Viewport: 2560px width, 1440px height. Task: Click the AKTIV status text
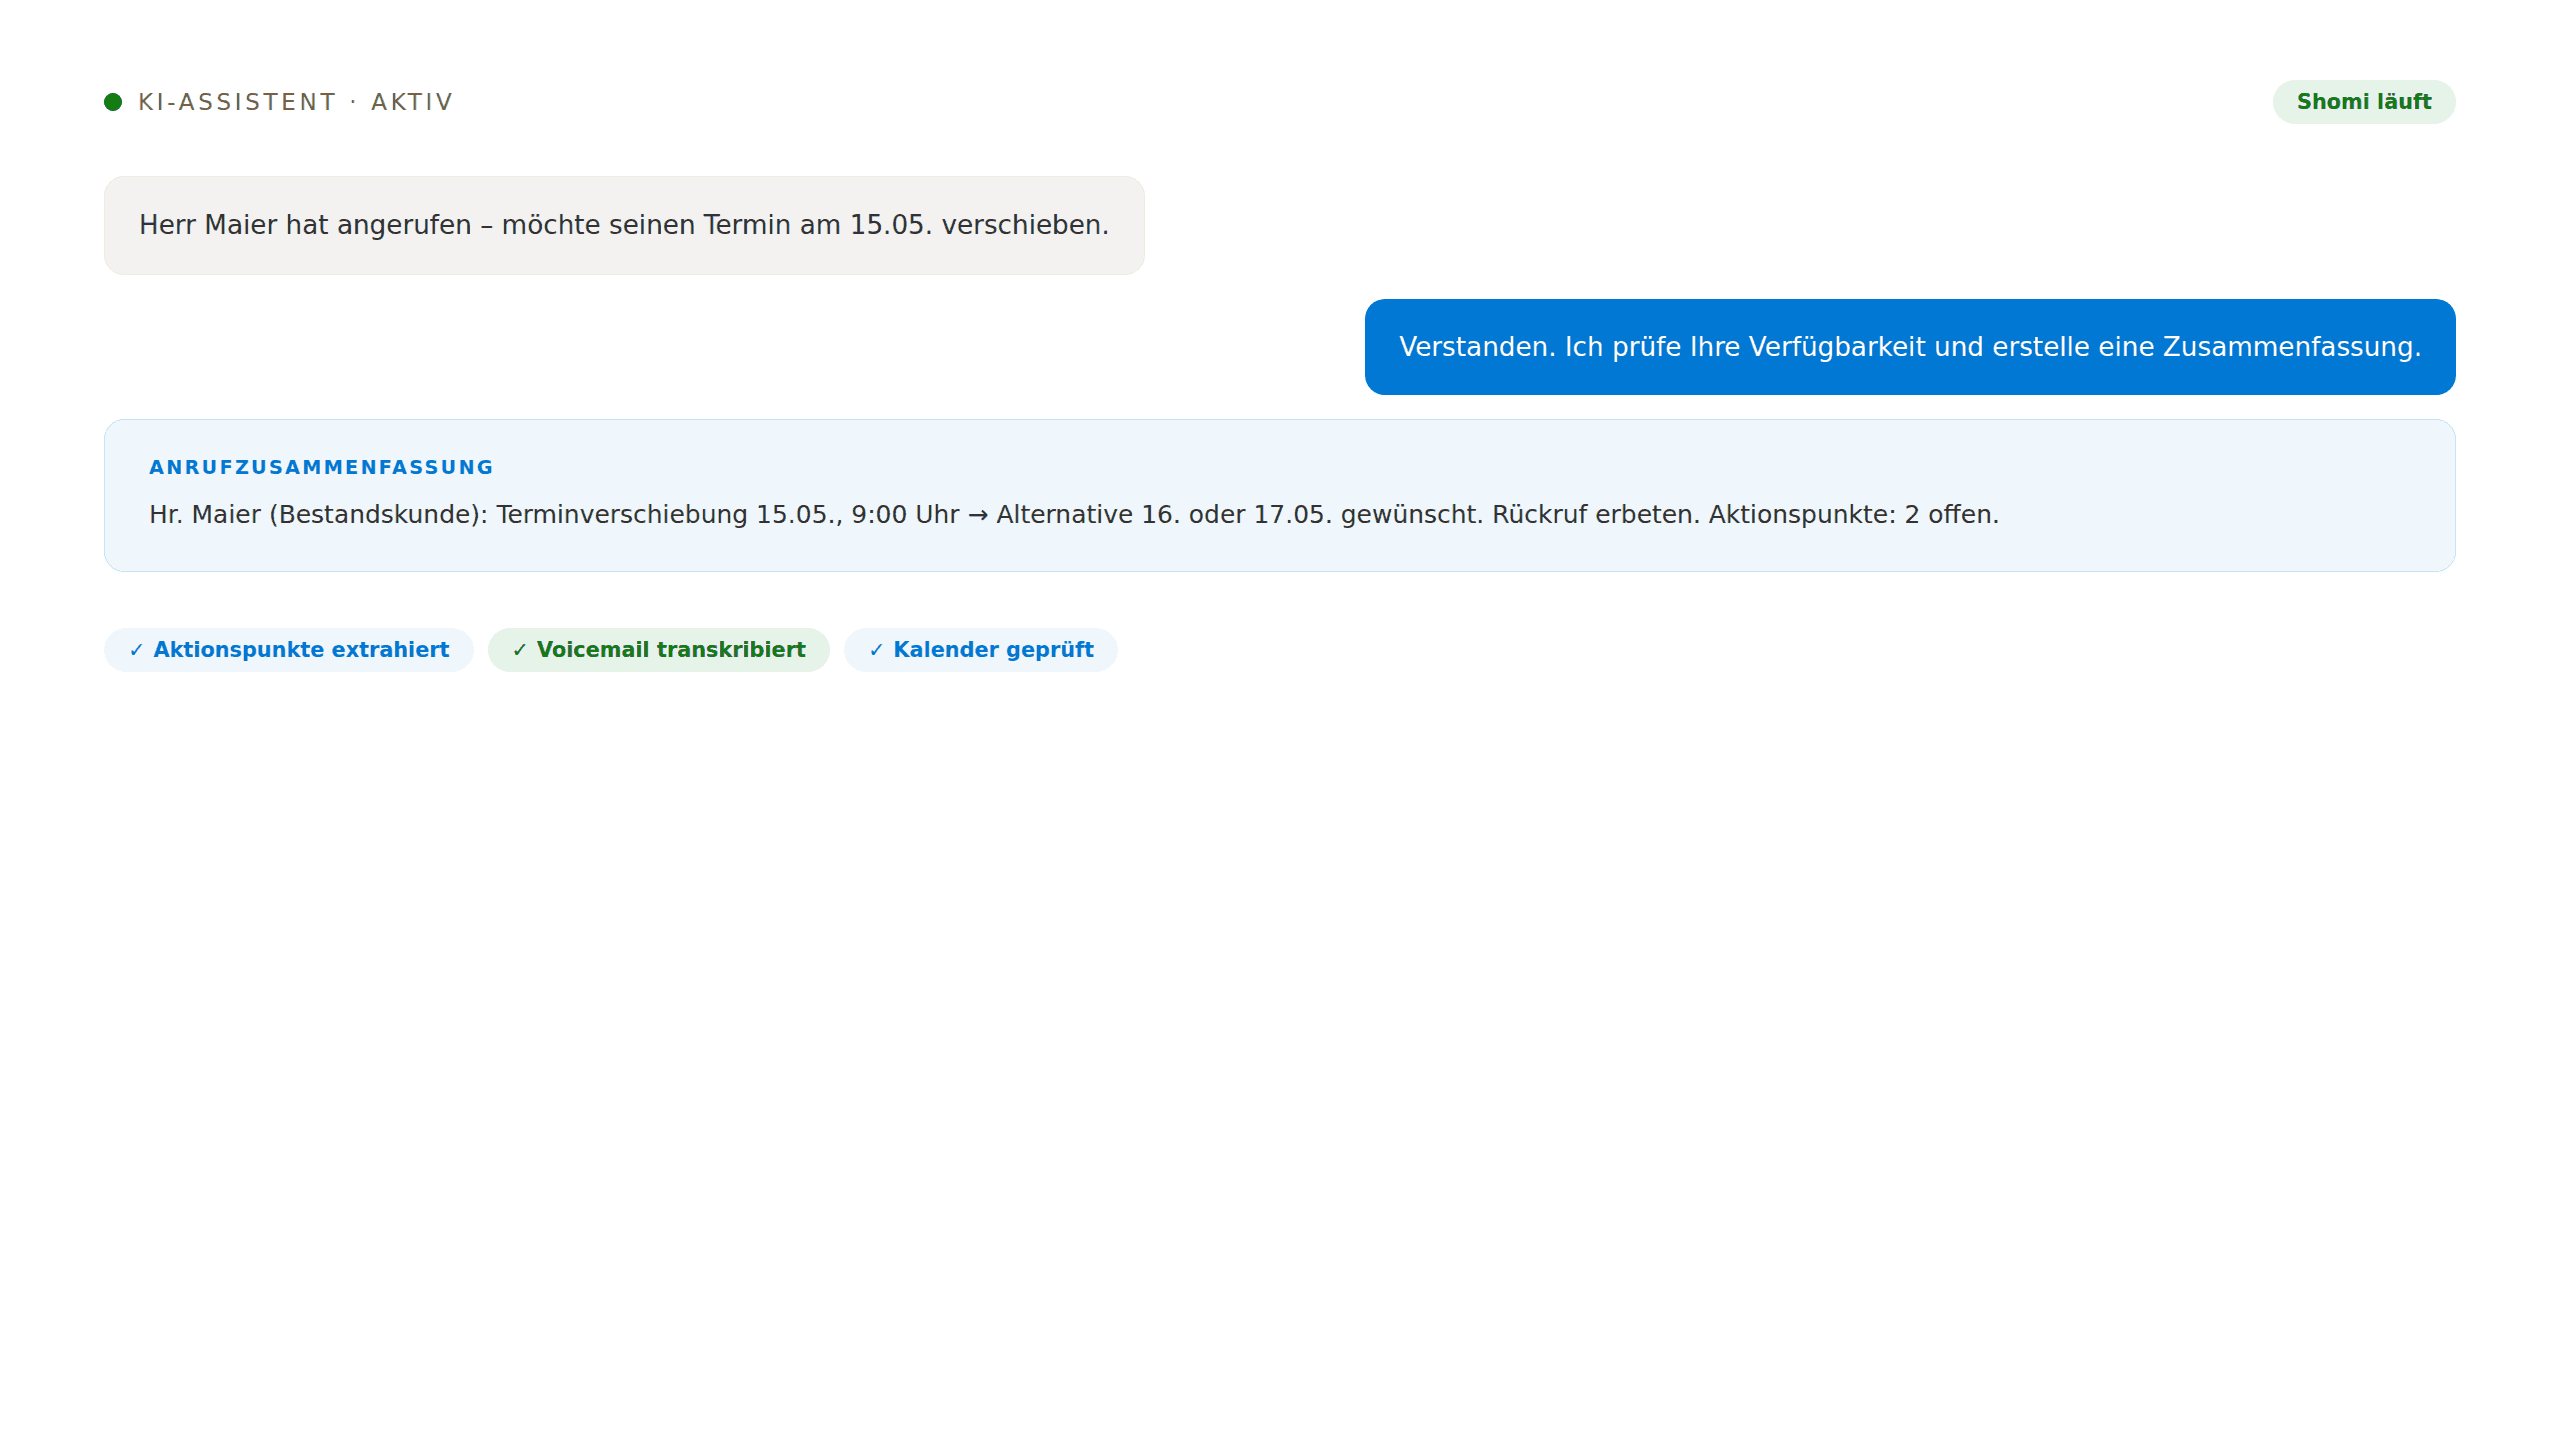(x=412, y=102)
